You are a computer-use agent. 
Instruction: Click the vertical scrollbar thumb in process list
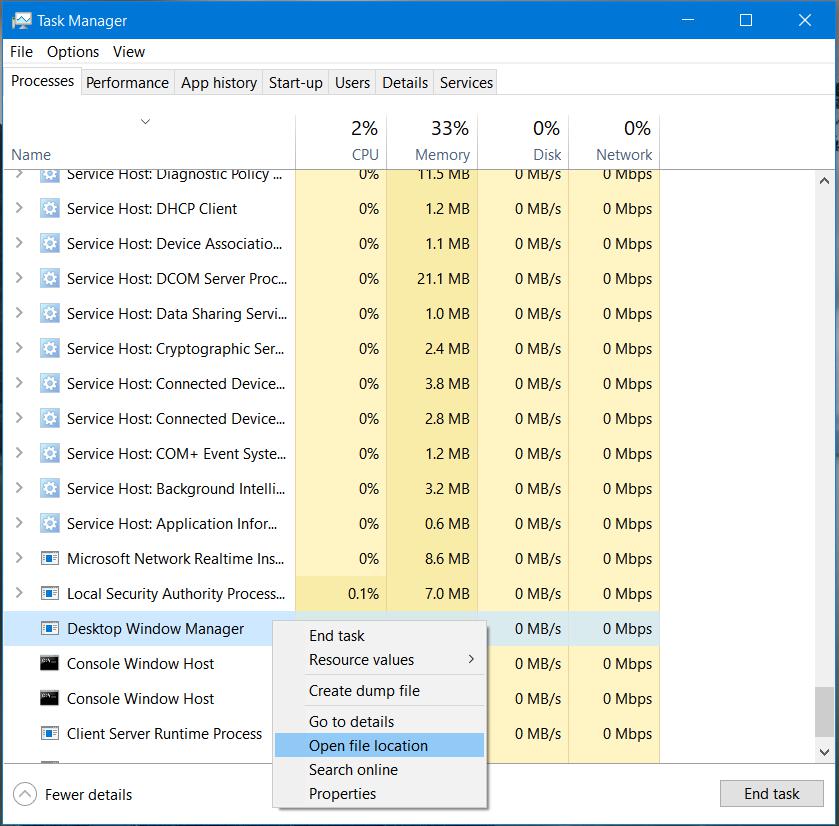(824, 712)
